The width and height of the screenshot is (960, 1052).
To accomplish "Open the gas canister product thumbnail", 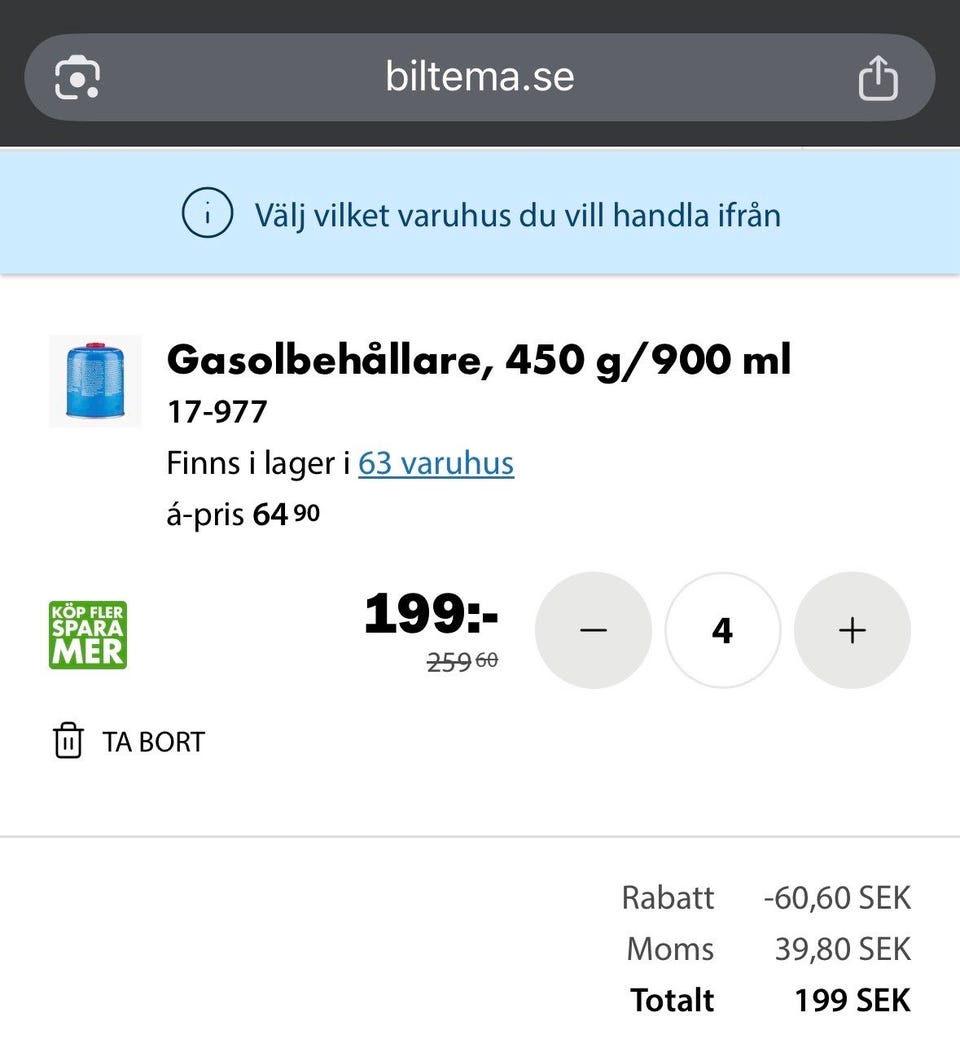I will click(95, 382).
